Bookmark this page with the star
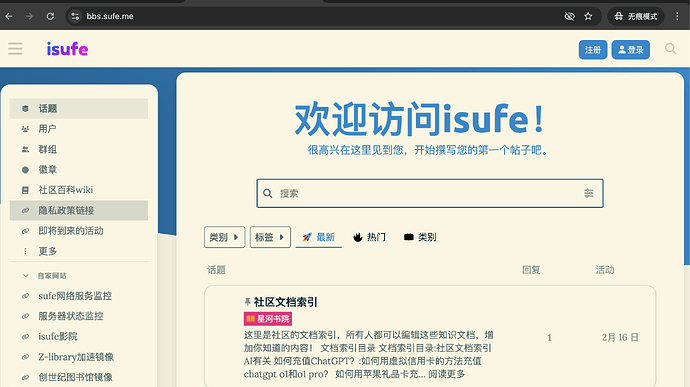This screenshot has width=690, height=387. coord(588,16)
